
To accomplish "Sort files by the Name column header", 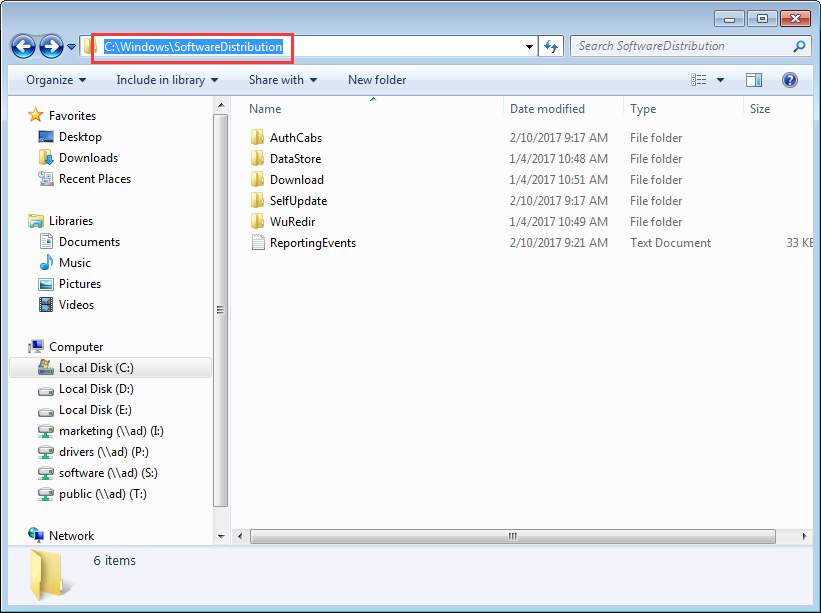I will pyautogui.click(x=265, y=109).
